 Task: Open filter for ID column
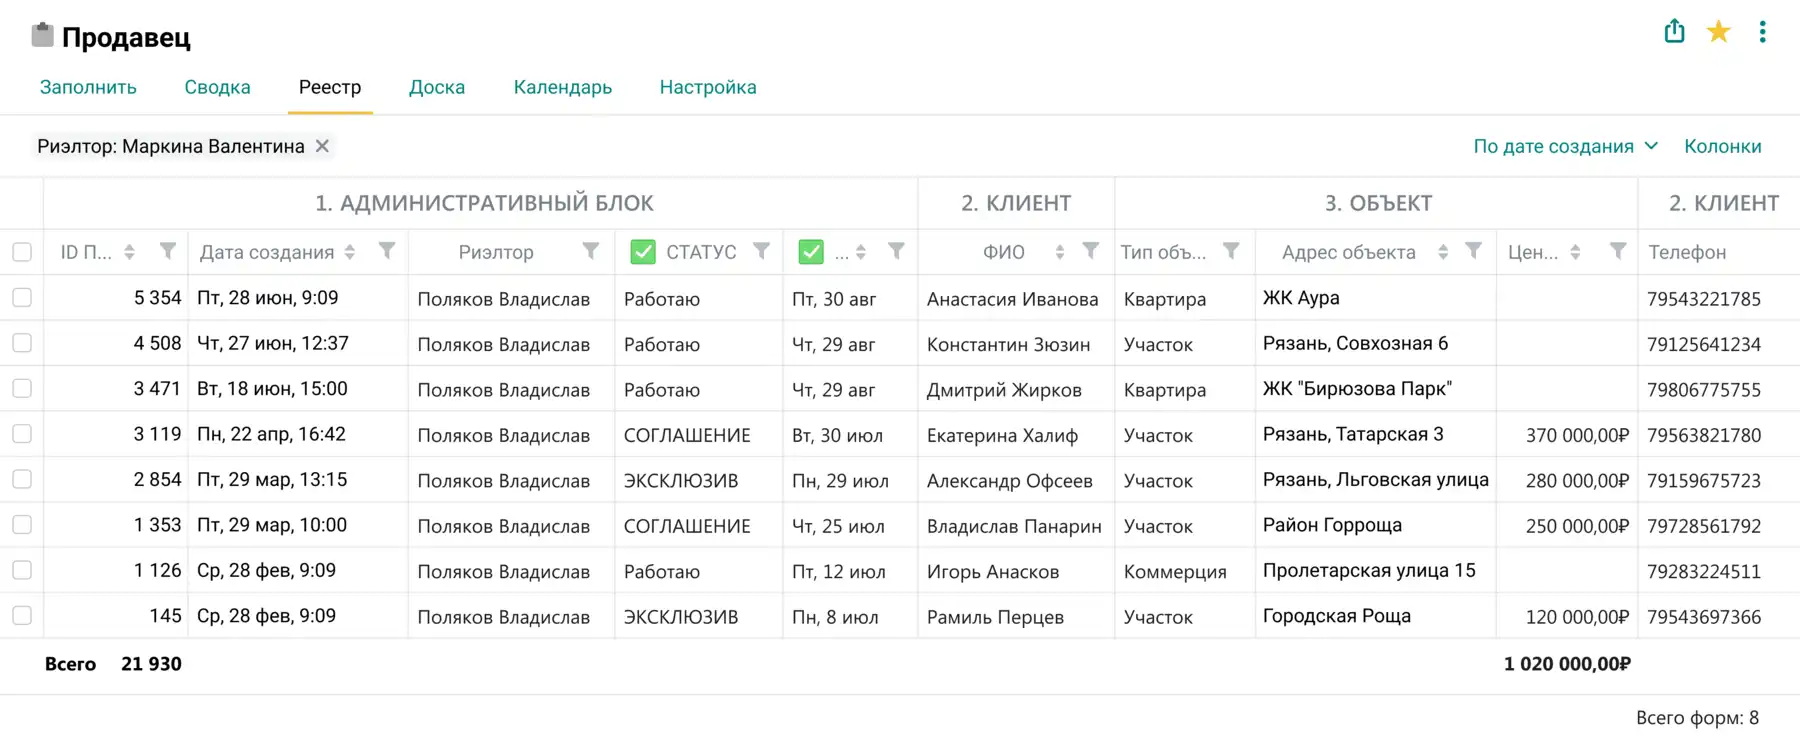coord(168,251)
